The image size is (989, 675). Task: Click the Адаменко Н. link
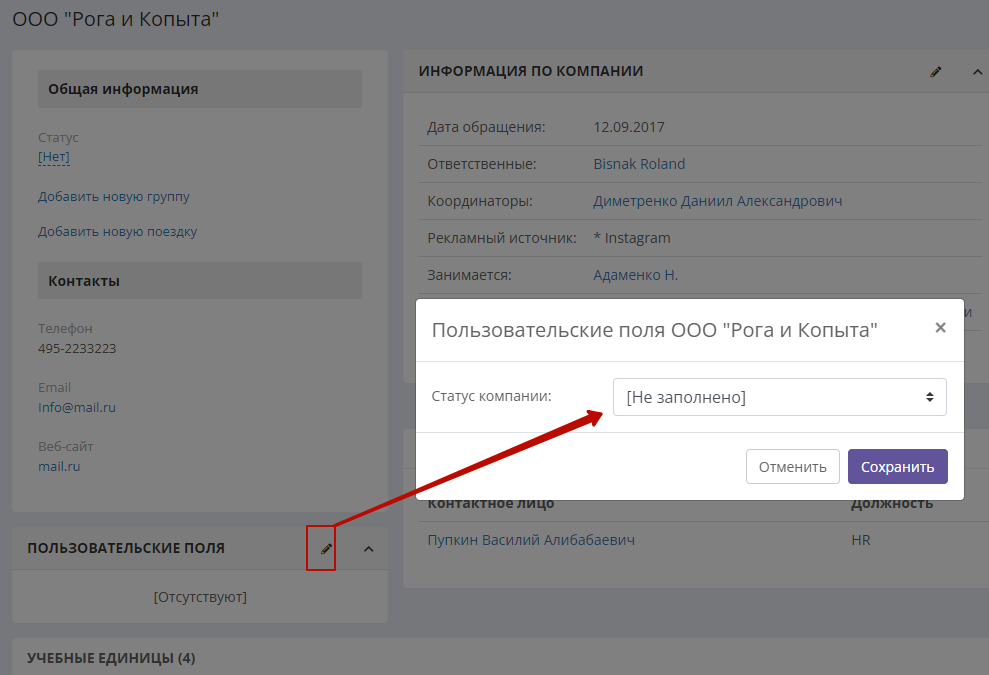click(636, 275)
